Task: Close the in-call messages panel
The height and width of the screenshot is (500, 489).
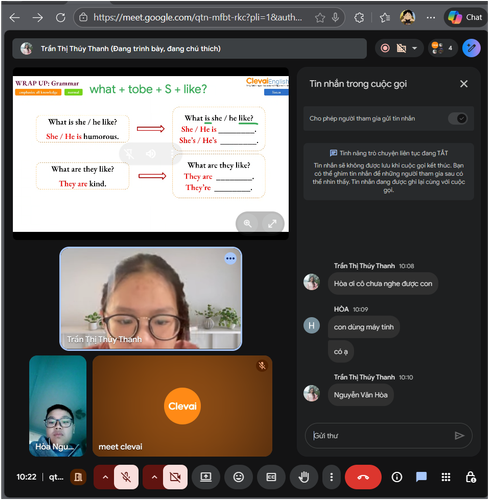Action: click(x=464, y=84)
